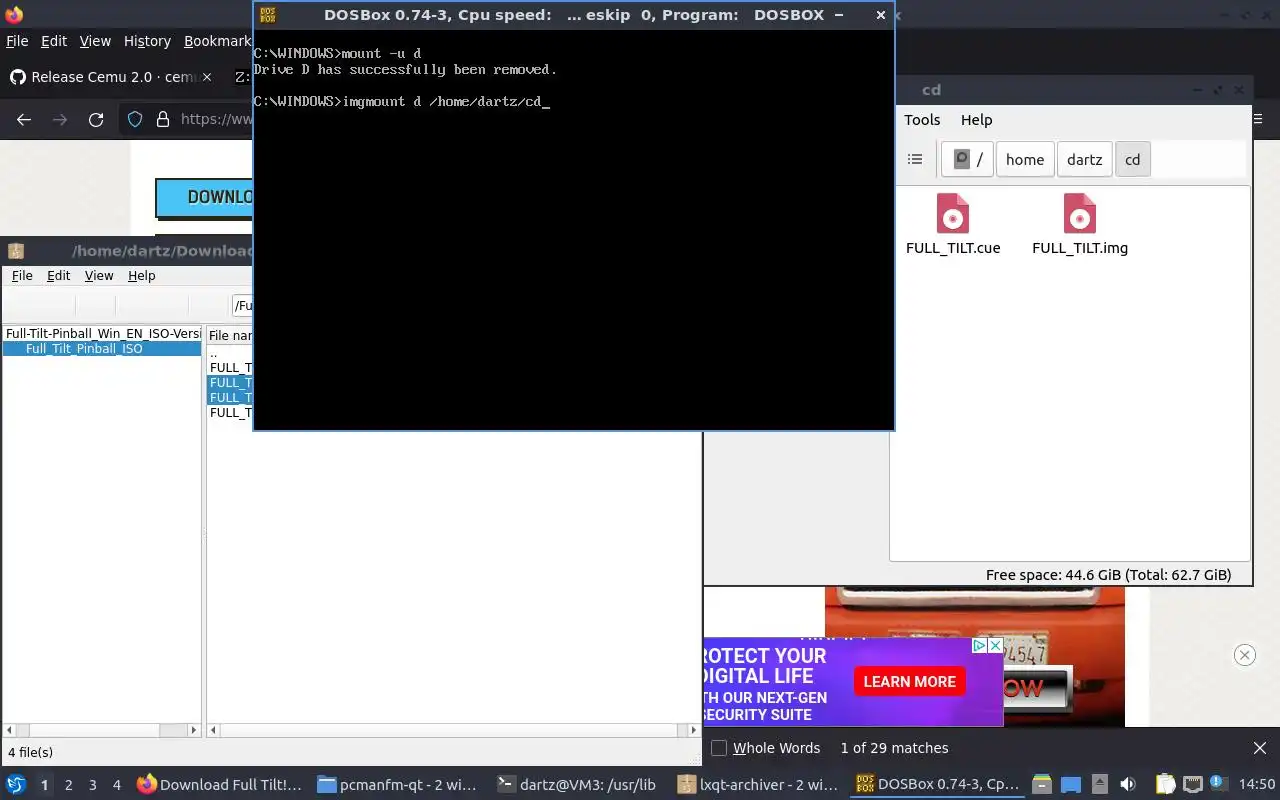Click the 'cd' path bar button

tap(1133, 159)
